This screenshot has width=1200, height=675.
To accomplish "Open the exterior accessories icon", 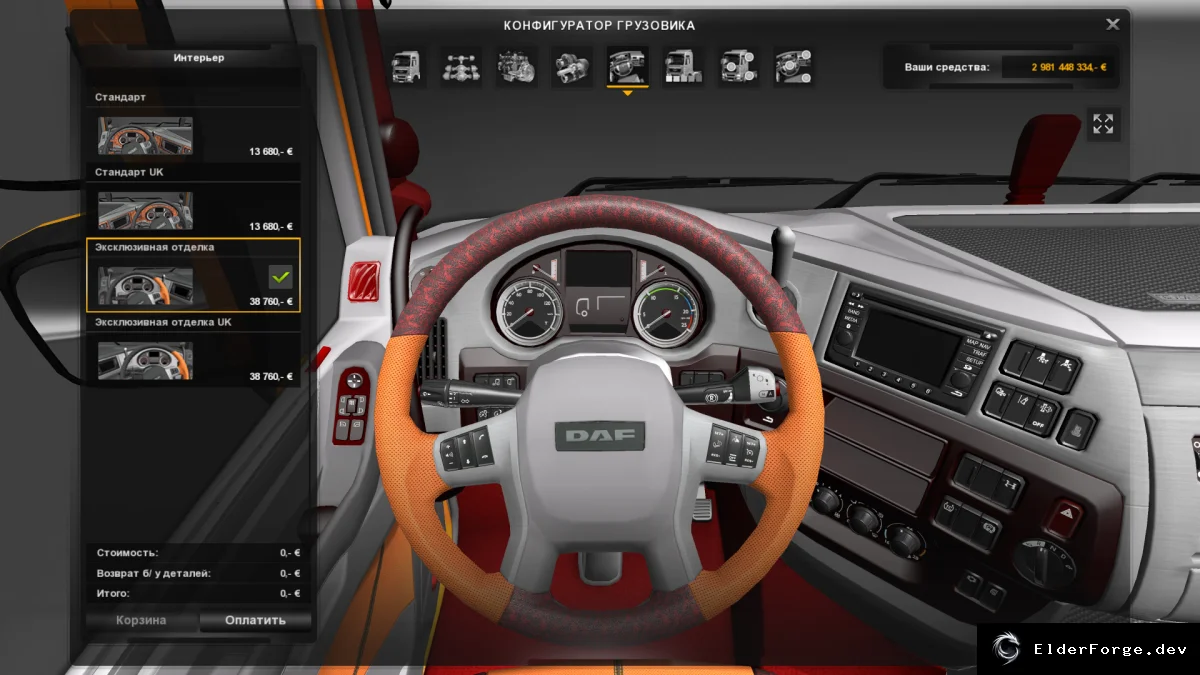I will coord(738,67).
